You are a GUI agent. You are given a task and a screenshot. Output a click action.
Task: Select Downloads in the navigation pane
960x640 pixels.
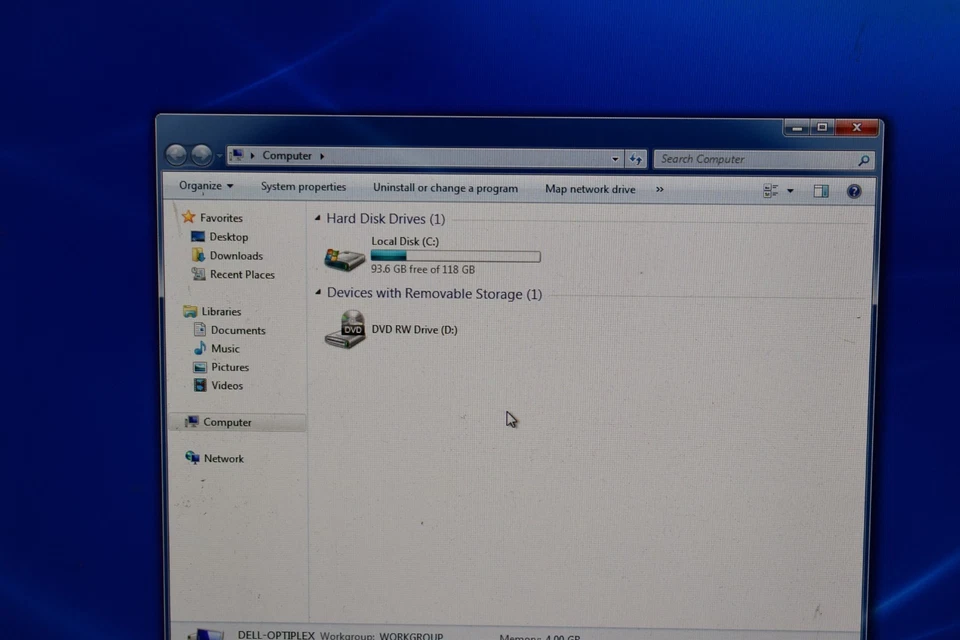coord(236,255)
